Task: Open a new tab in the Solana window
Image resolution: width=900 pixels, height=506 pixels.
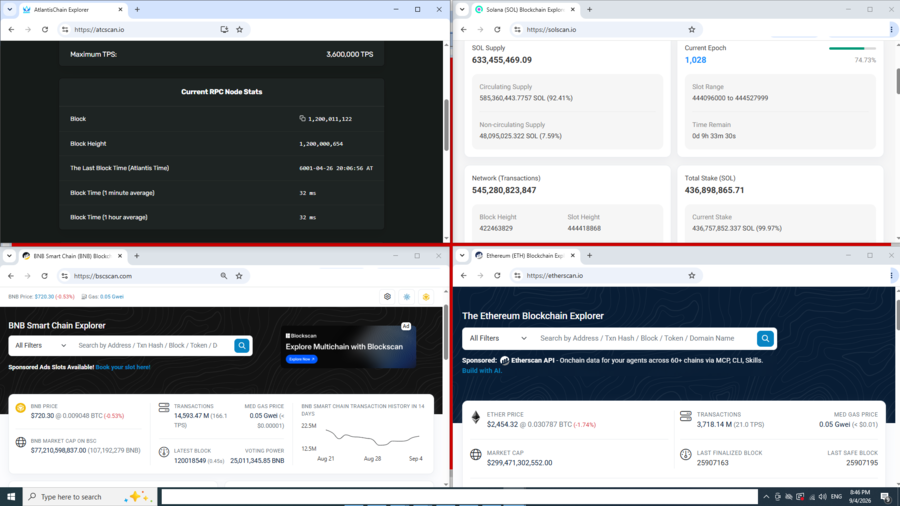Action: click(x=589, y=9)
